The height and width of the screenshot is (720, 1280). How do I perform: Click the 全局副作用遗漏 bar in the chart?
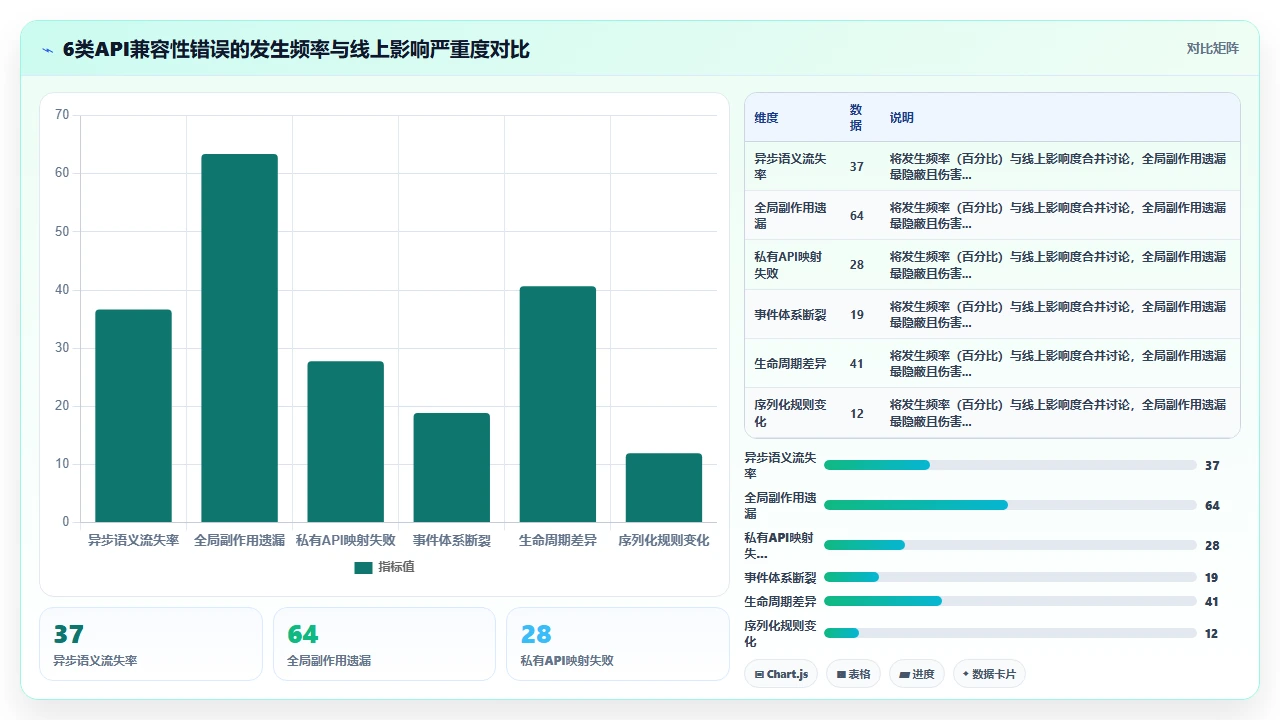pyautogui.click(x=240, y=338)
